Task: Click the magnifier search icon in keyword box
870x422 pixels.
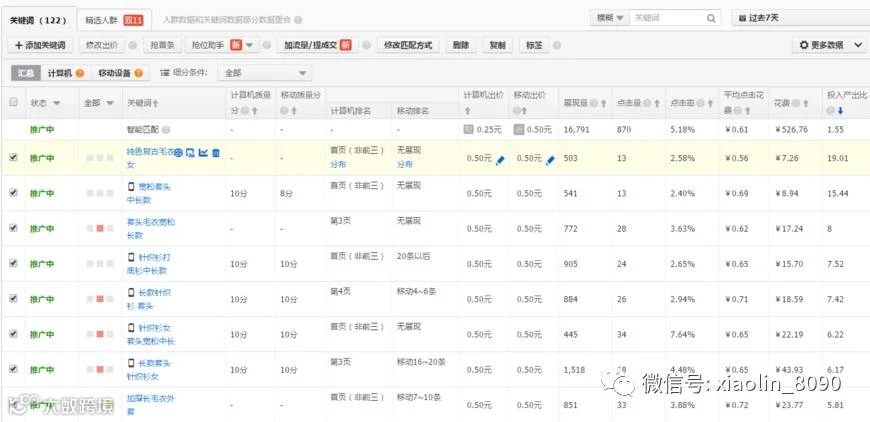Action: click(x=711, y=18)
